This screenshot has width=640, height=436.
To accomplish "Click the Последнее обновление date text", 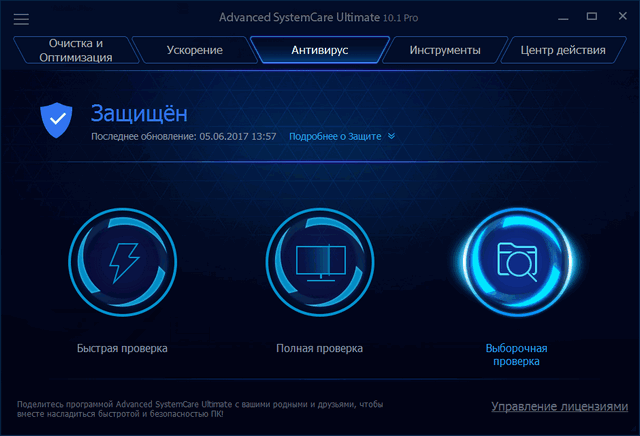I will point(184,136).
